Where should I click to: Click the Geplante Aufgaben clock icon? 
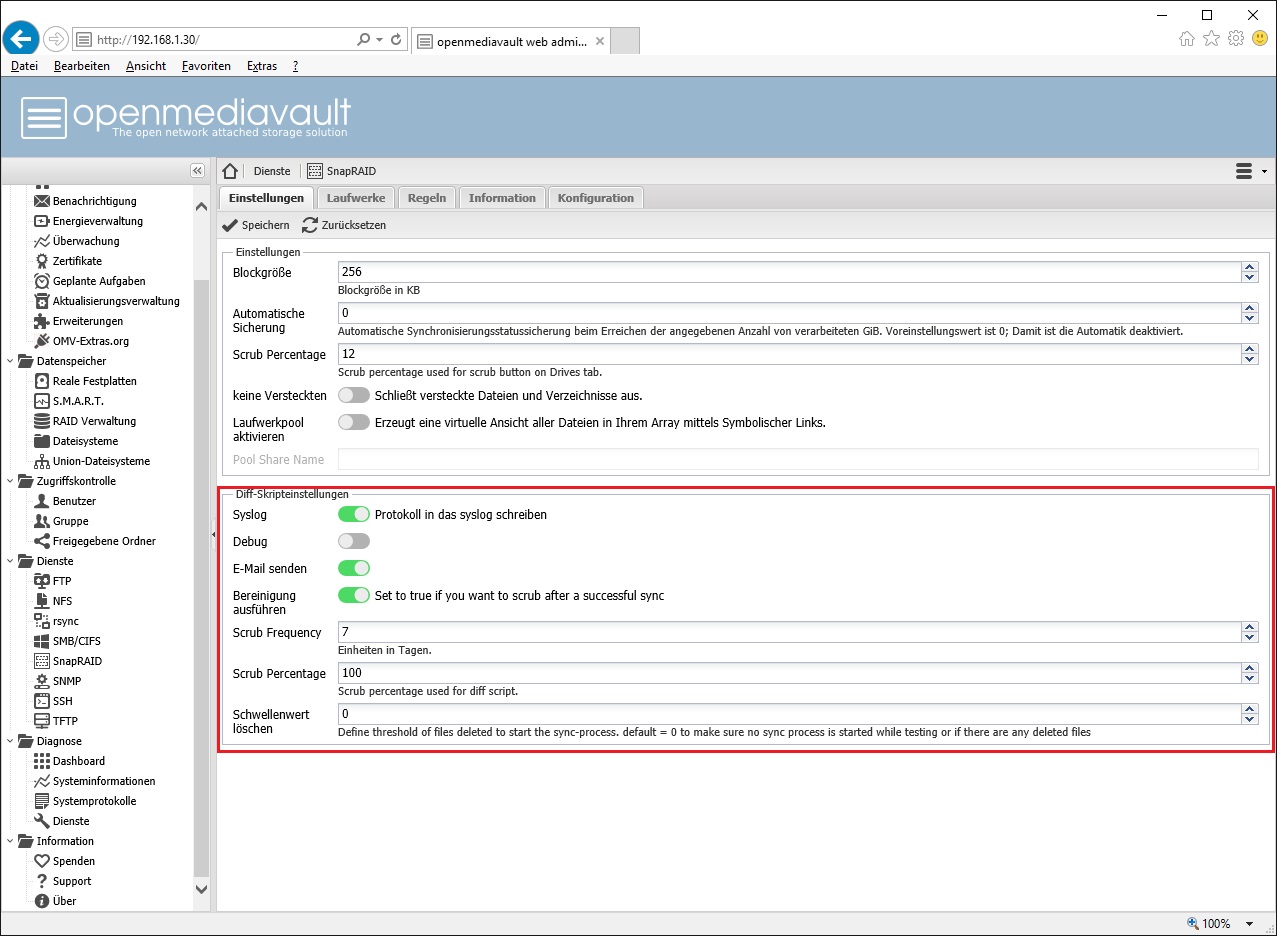pyautogui.click(x=42, y=281)
